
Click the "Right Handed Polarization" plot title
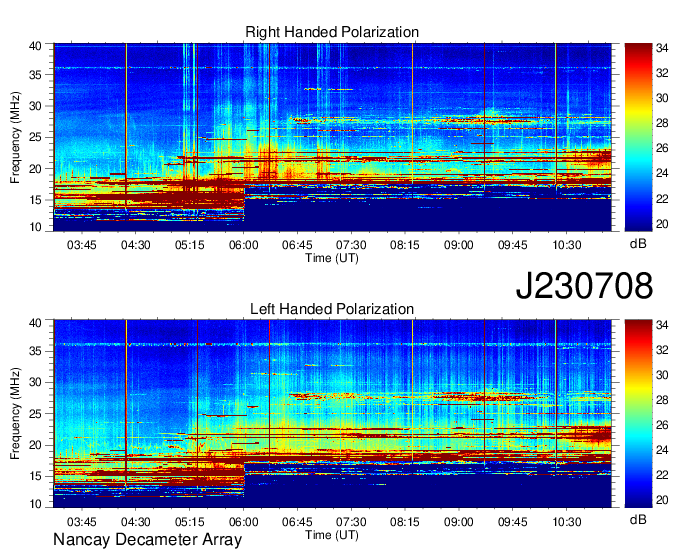click(332, 32)
